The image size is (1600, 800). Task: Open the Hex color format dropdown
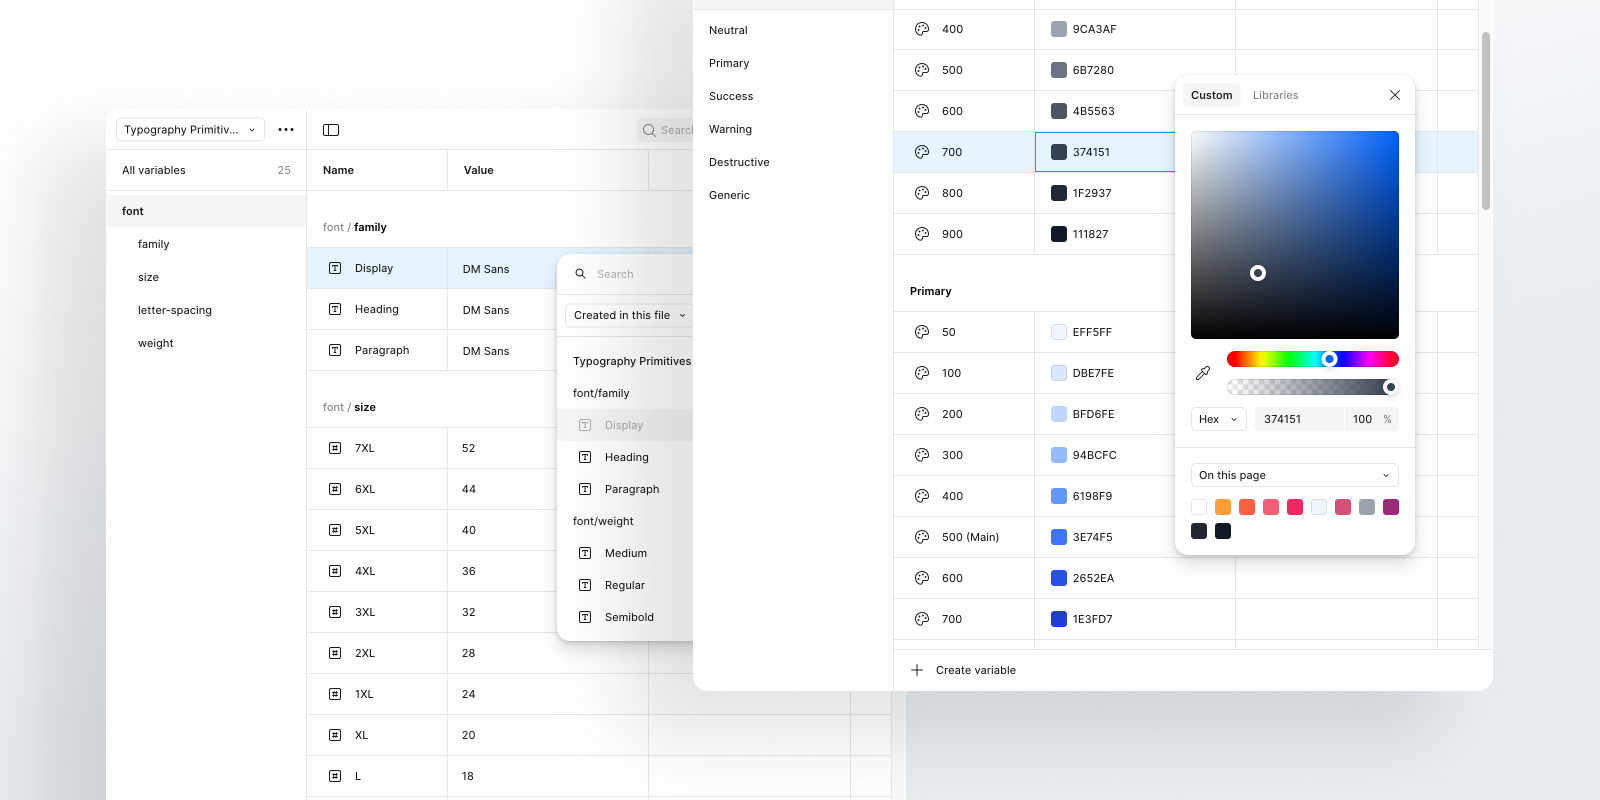pos(1218,419)
